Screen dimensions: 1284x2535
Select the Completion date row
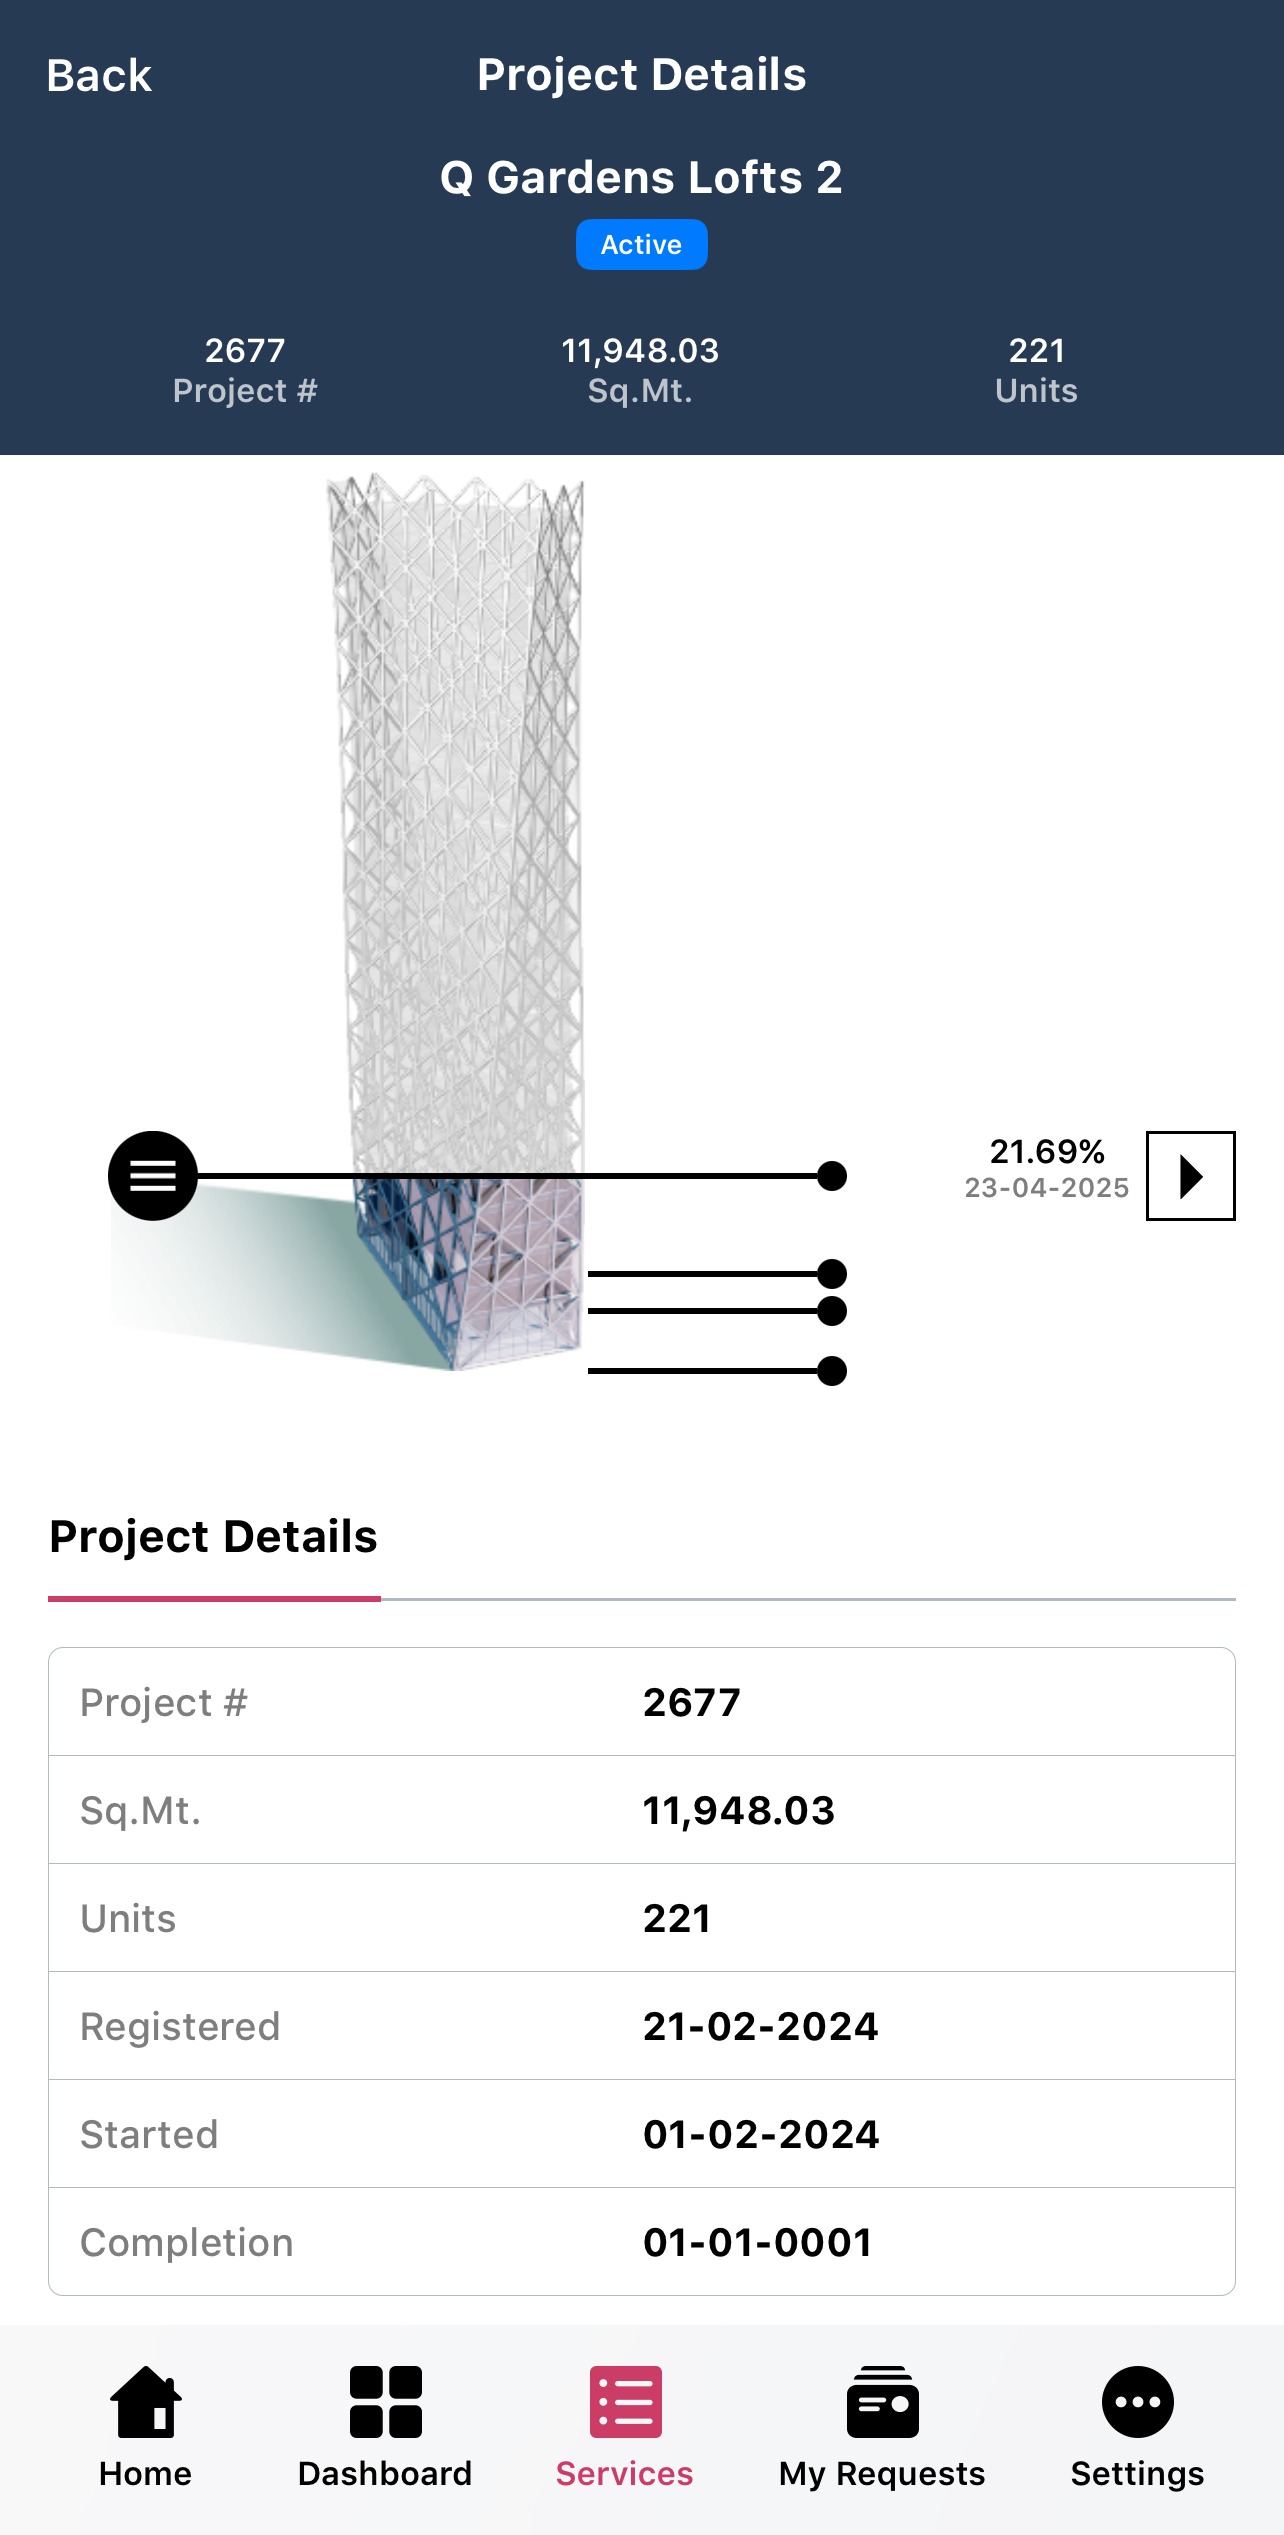click(641, 2242)
